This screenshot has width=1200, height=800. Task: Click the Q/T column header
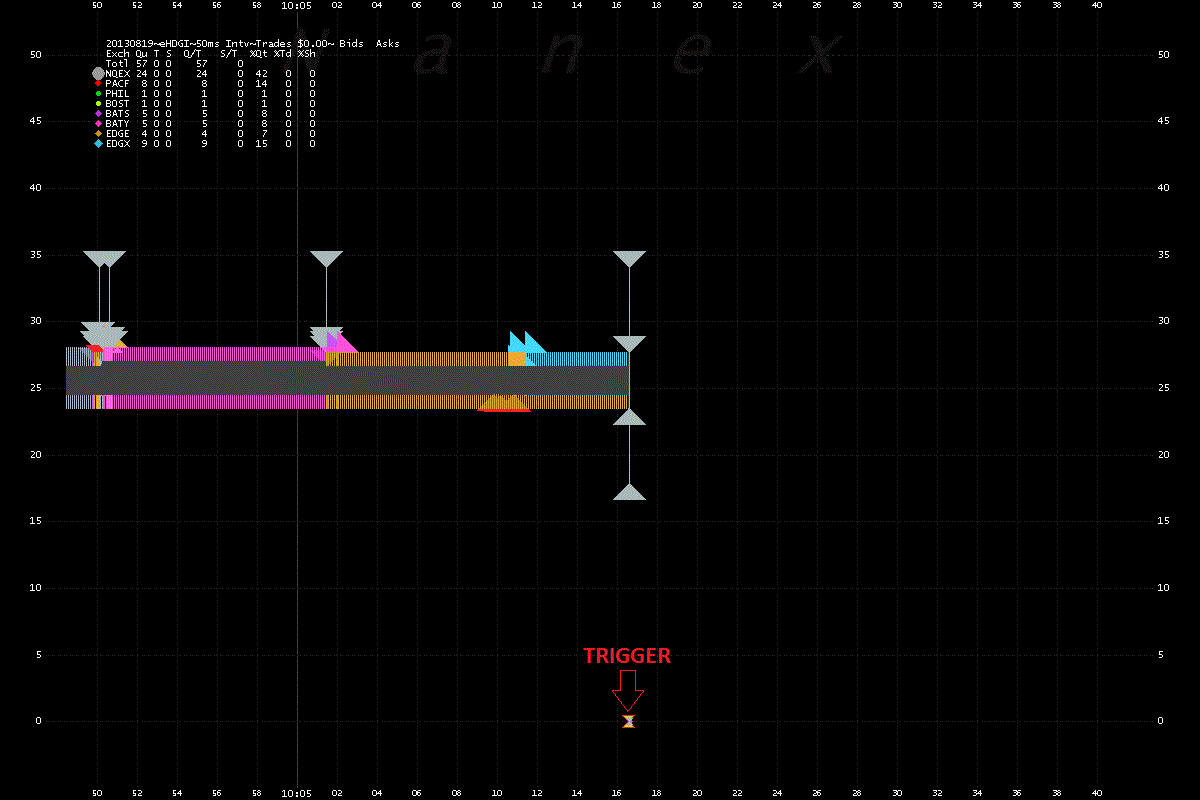(193, 53)
